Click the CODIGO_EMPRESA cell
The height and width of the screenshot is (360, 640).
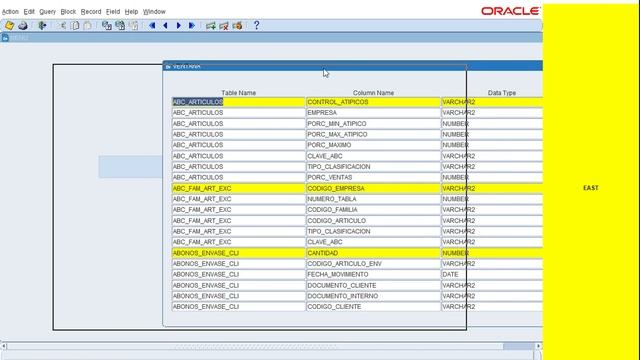pos(373,188)
